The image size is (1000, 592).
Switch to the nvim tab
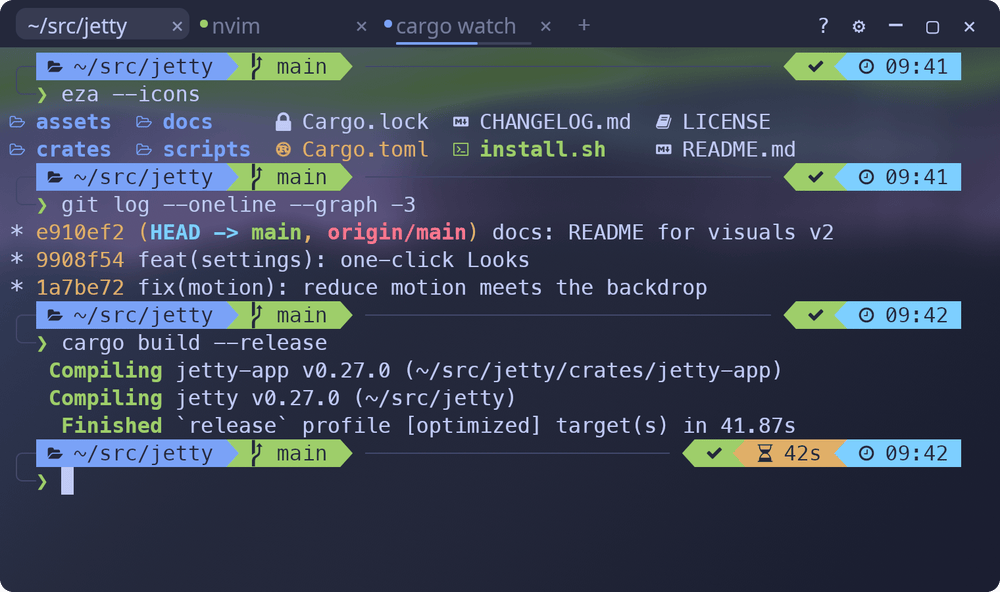284,26
